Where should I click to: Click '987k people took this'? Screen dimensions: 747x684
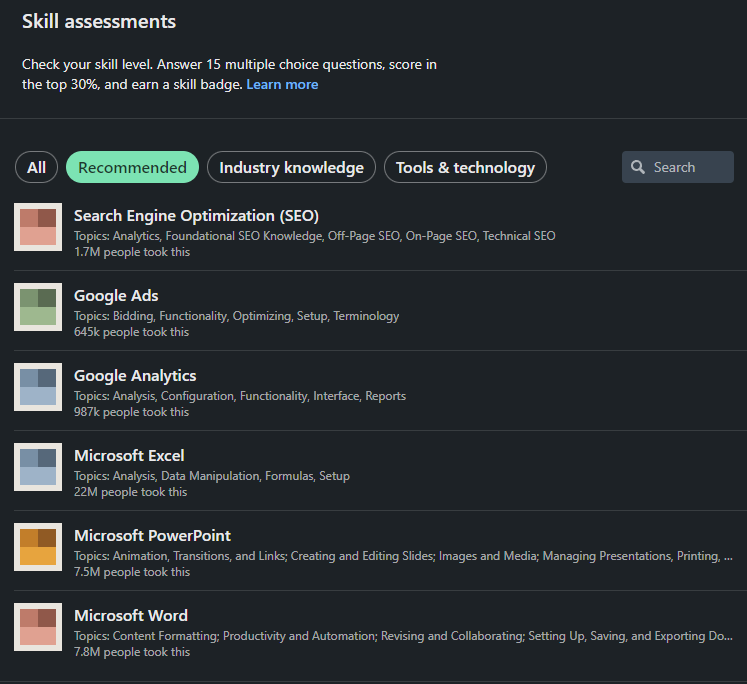coord(131,412)
